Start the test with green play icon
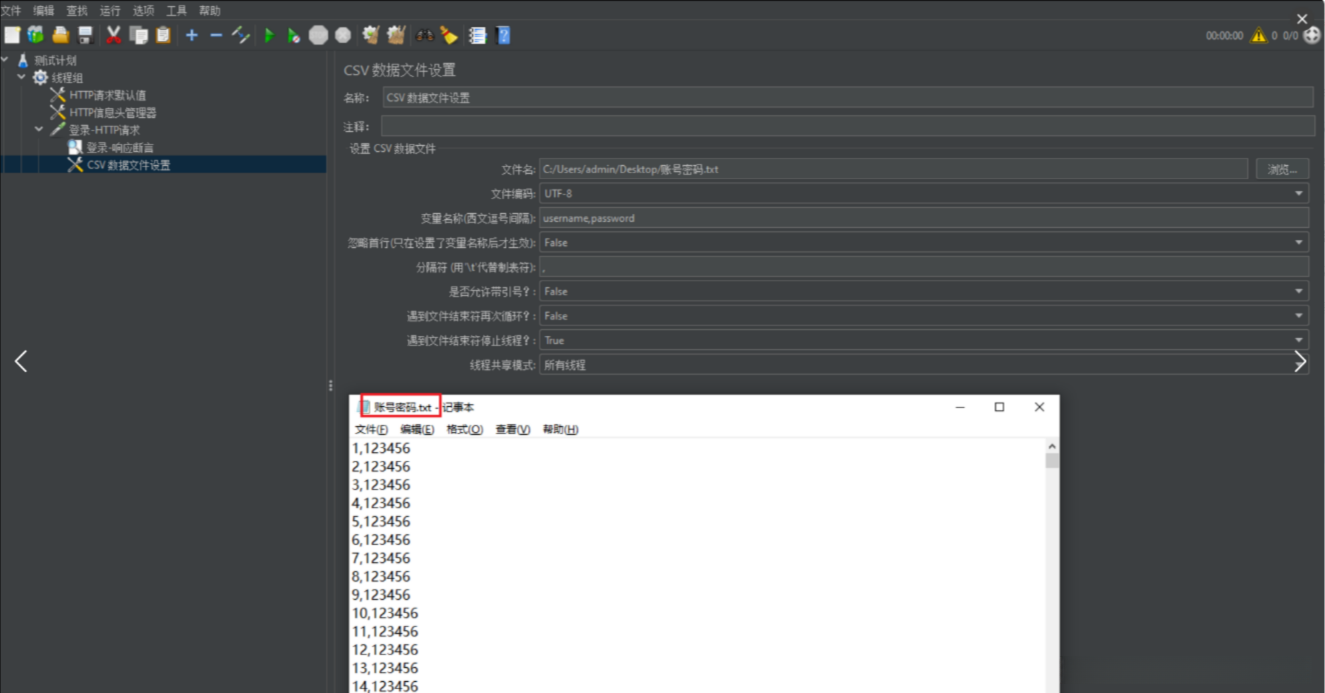This screenshot has height=693, width=1325. click(269, 35)
